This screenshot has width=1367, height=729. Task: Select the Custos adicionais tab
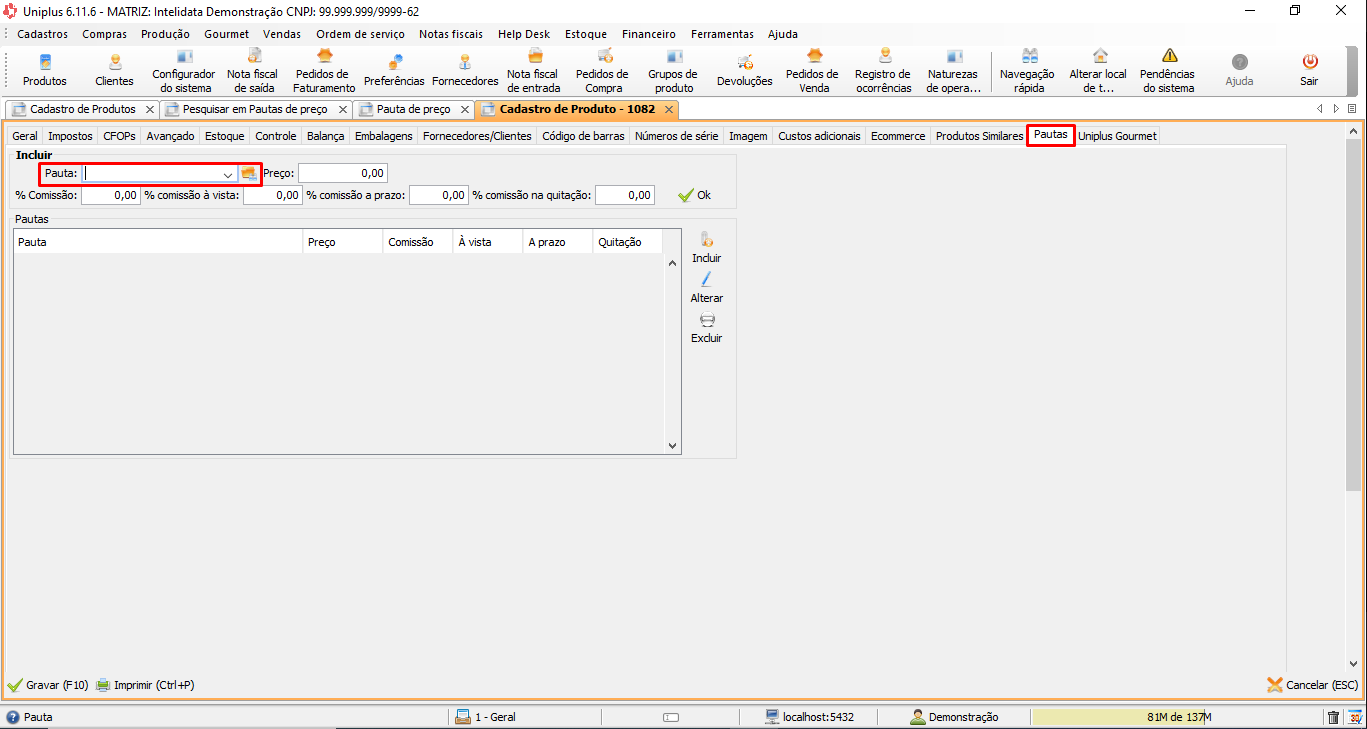pyautogui.click(x=819, y=136)
